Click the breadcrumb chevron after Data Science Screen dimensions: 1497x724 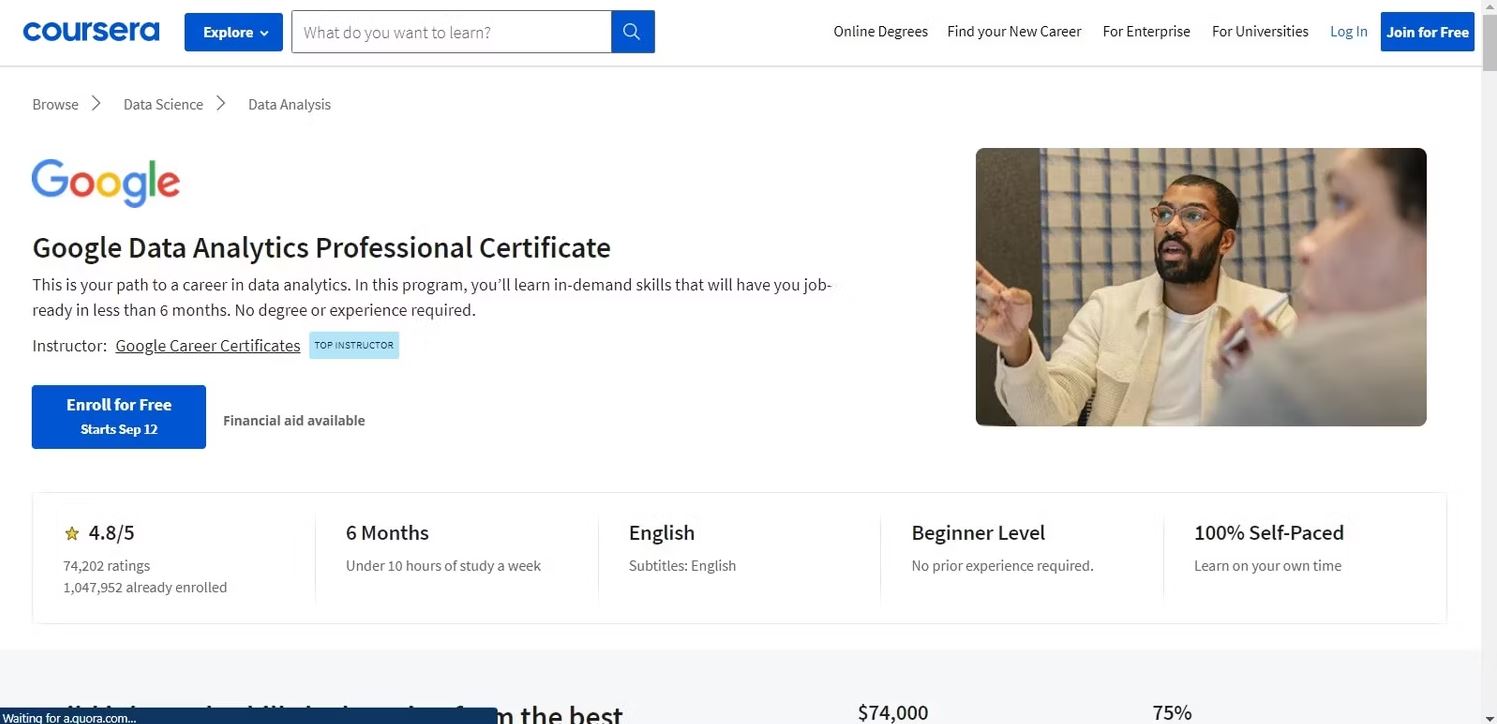[221, 103]
